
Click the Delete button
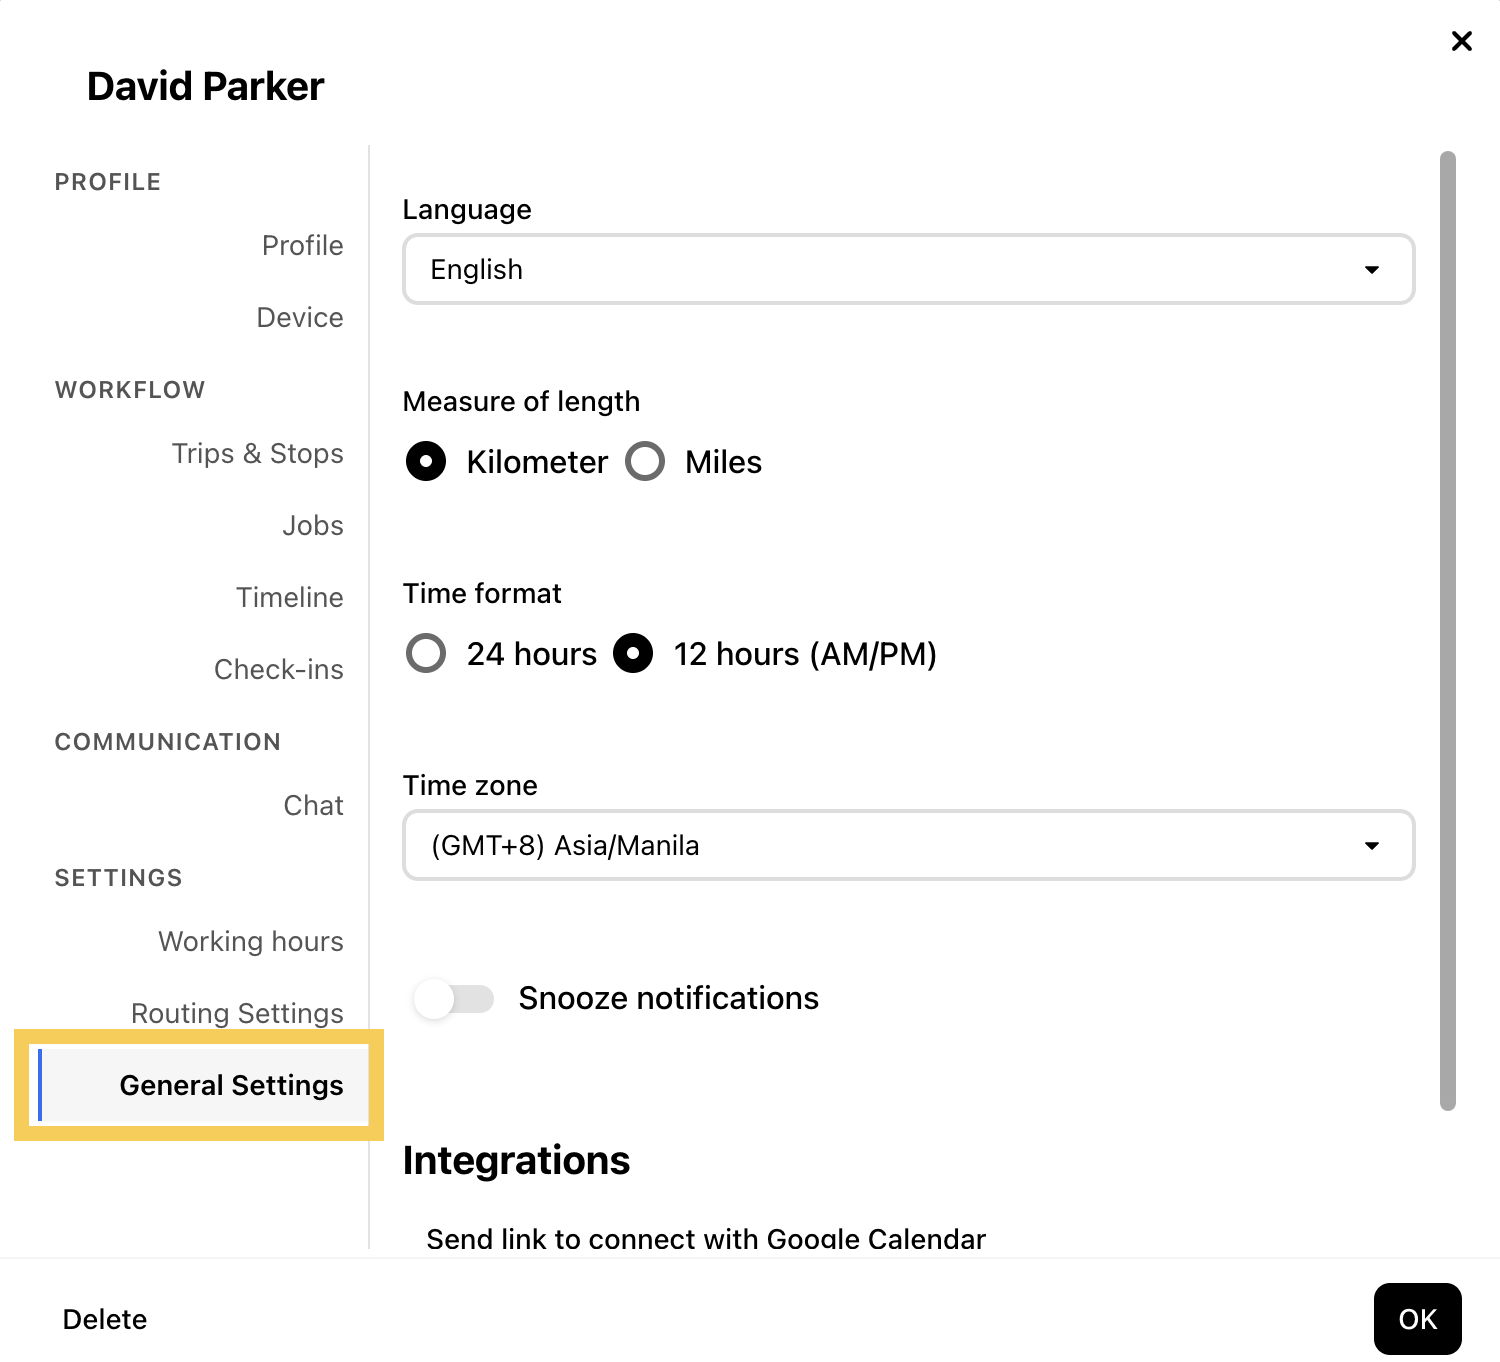(x=105, y=1319)
